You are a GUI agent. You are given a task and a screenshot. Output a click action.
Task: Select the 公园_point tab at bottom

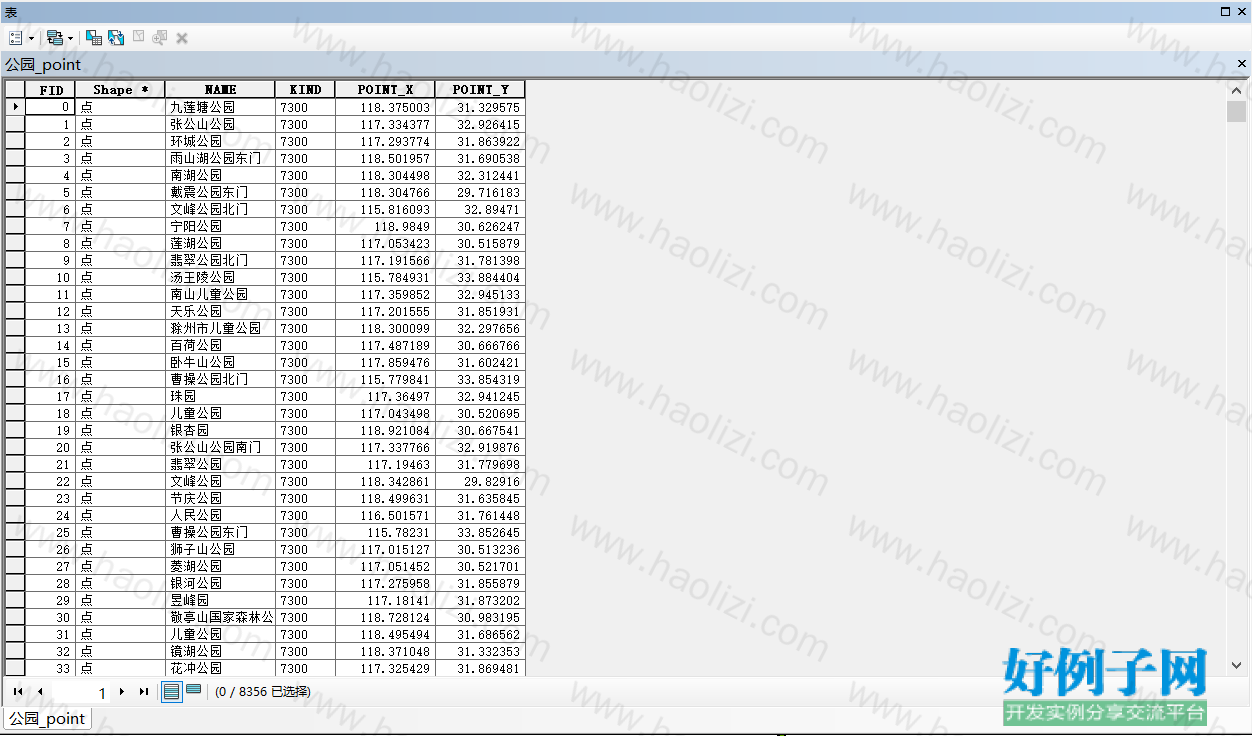[47, 718]
